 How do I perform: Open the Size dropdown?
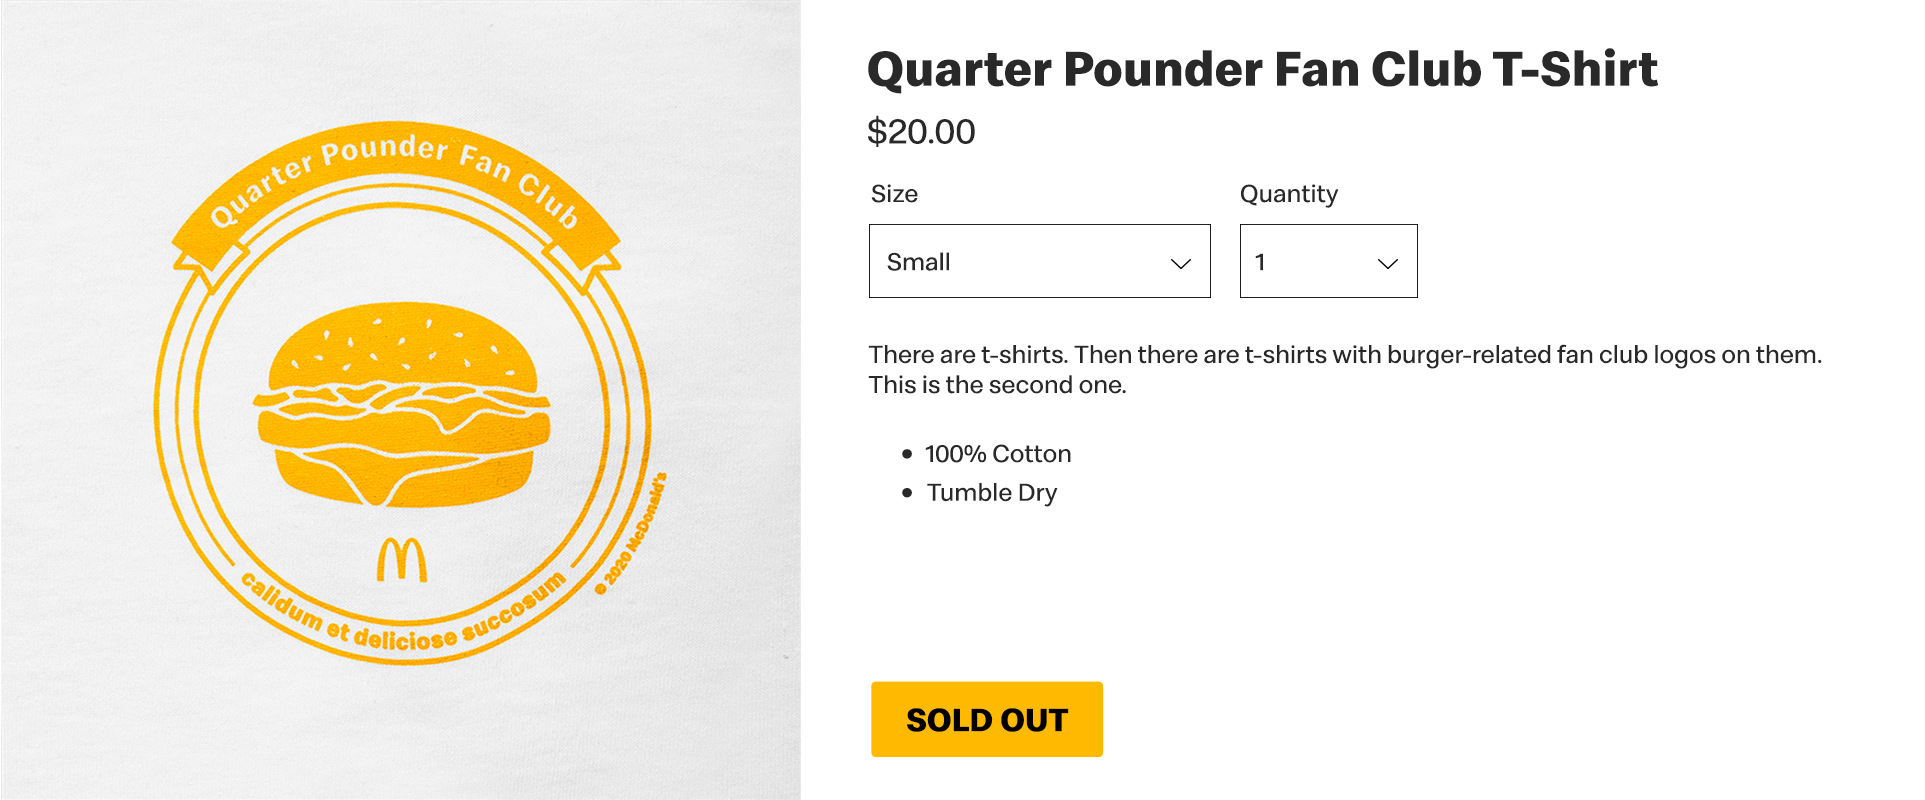coord(1038,261)
